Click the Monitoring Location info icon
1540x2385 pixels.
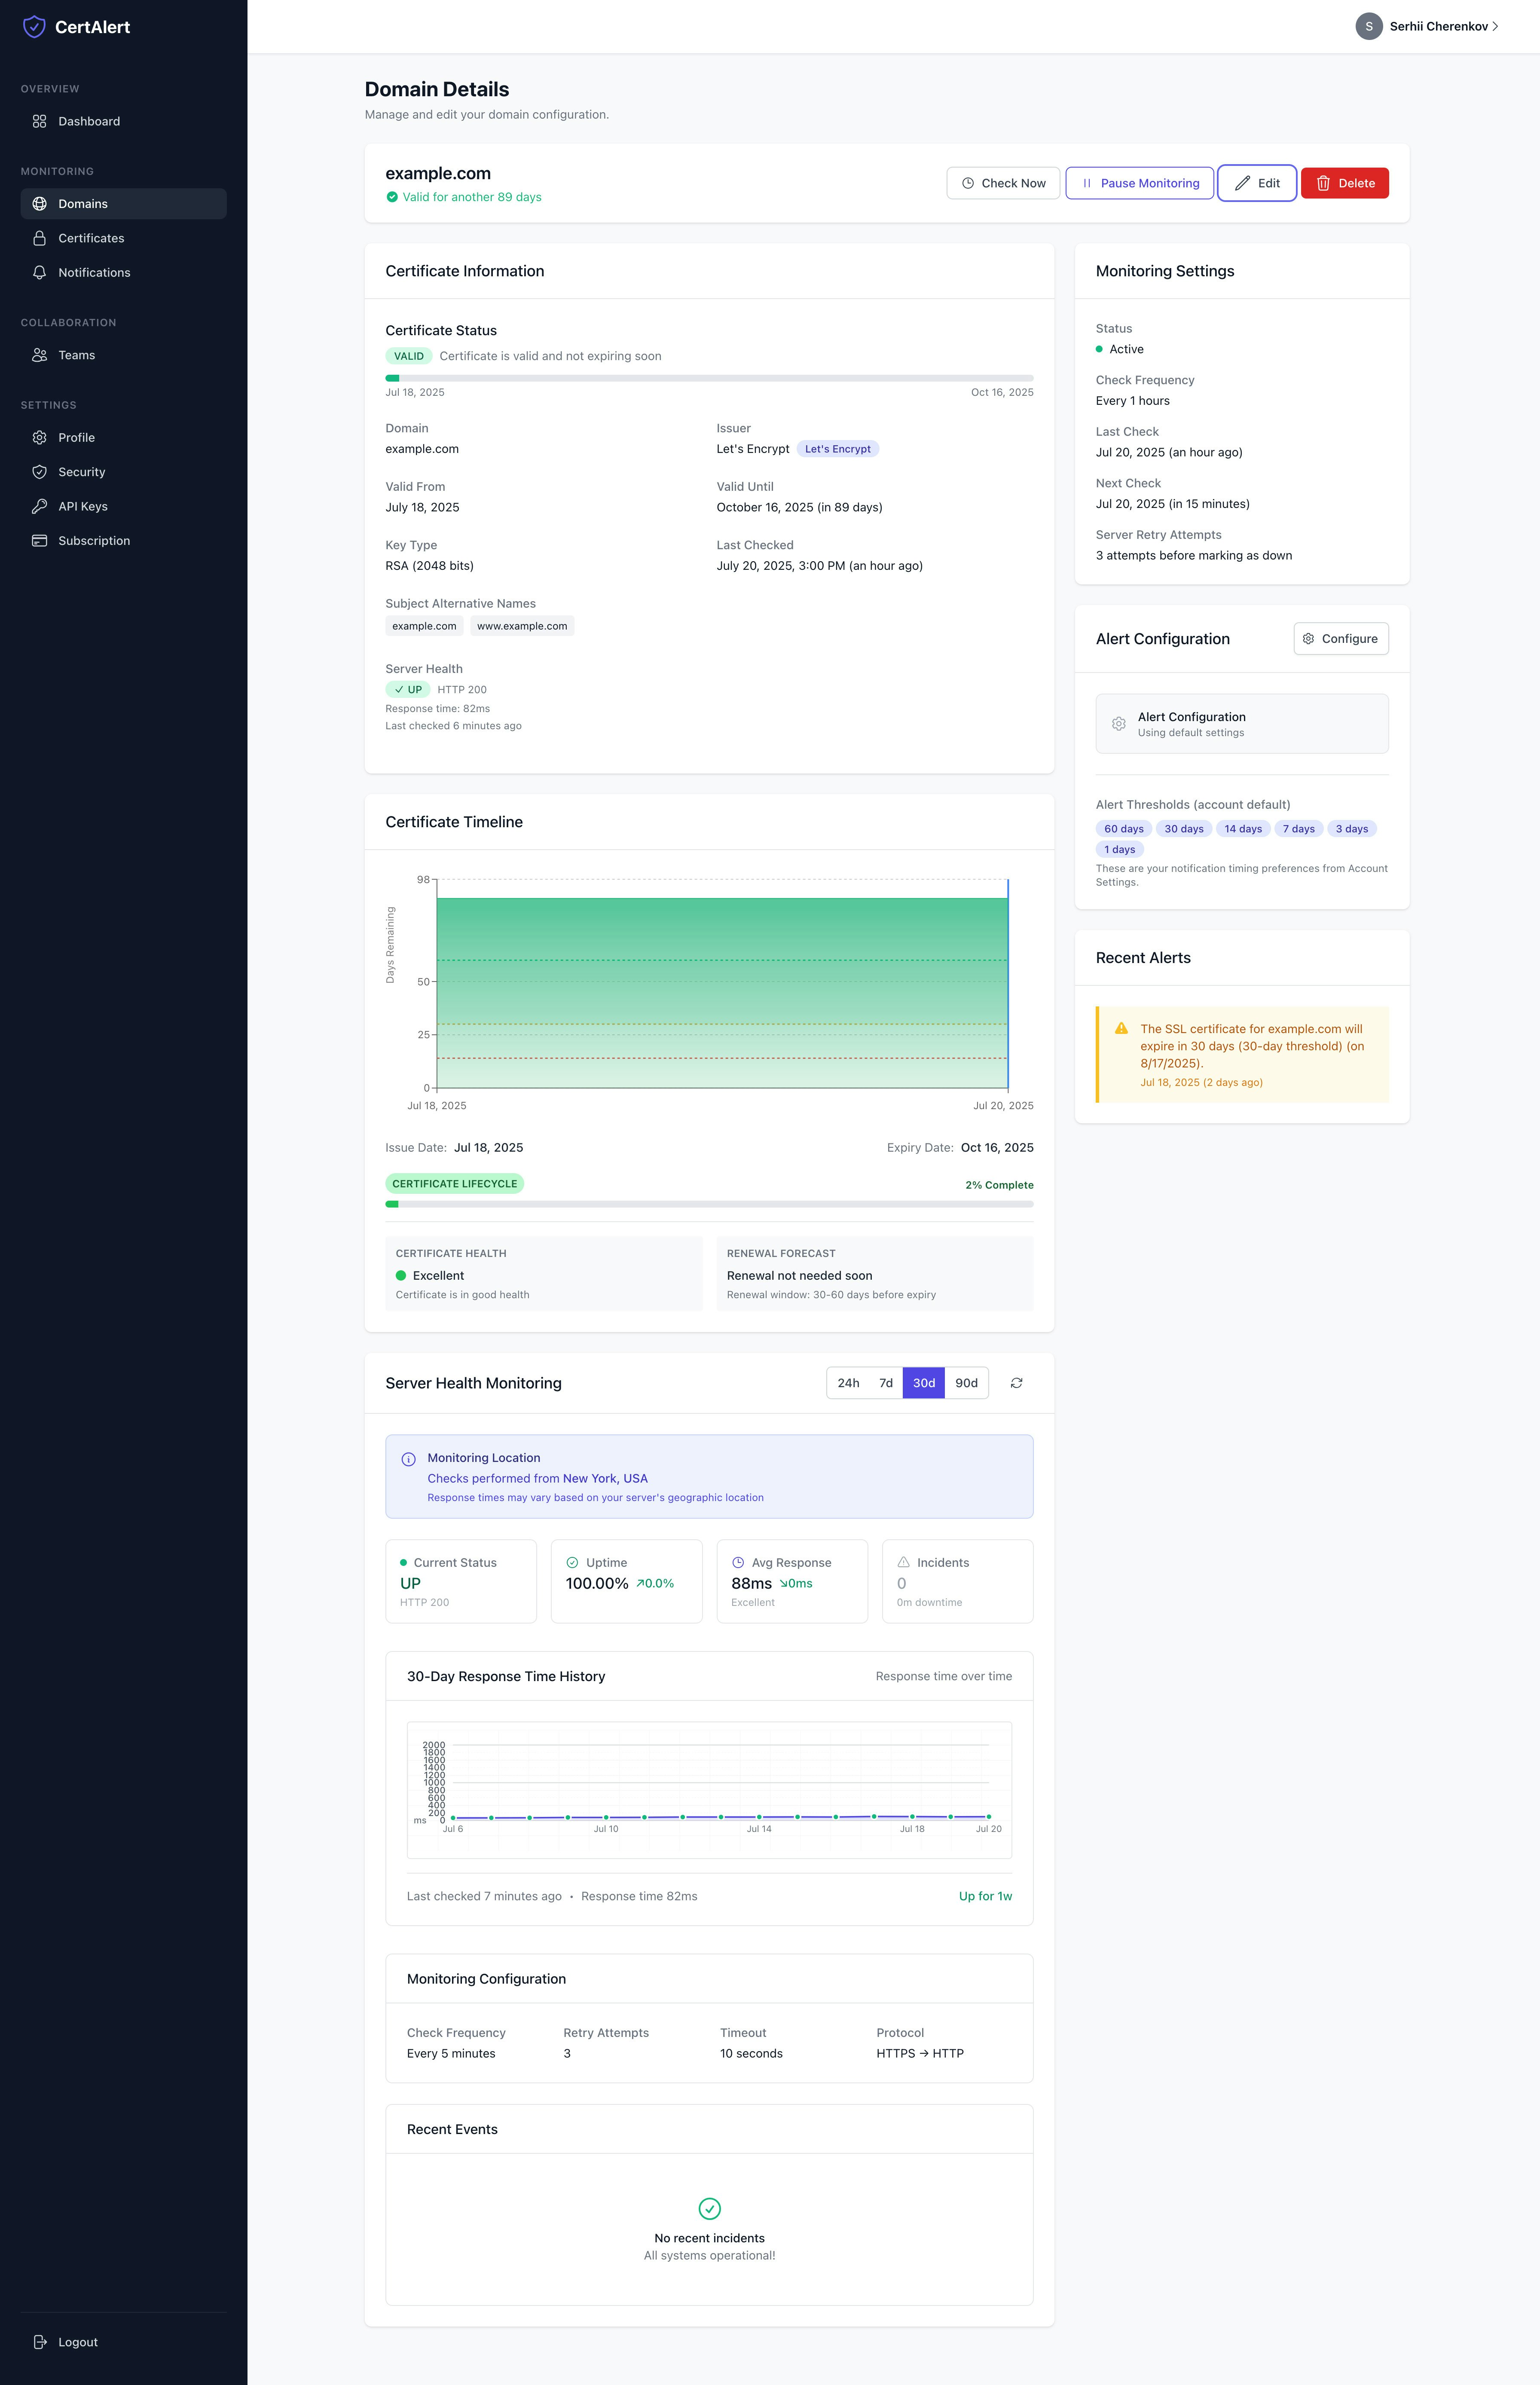[408, 1459]
